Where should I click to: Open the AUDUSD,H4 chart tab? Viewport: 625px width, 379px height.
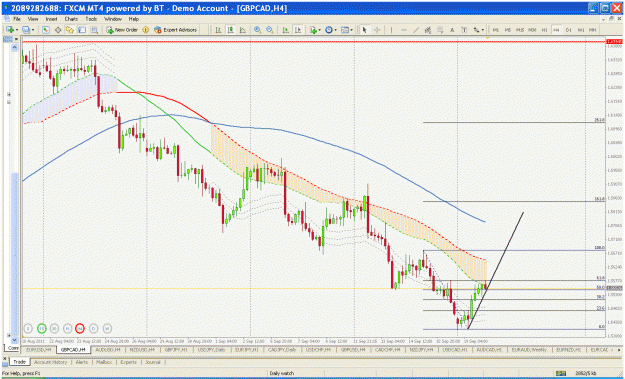pyautogui.click(x=108, y=350)
